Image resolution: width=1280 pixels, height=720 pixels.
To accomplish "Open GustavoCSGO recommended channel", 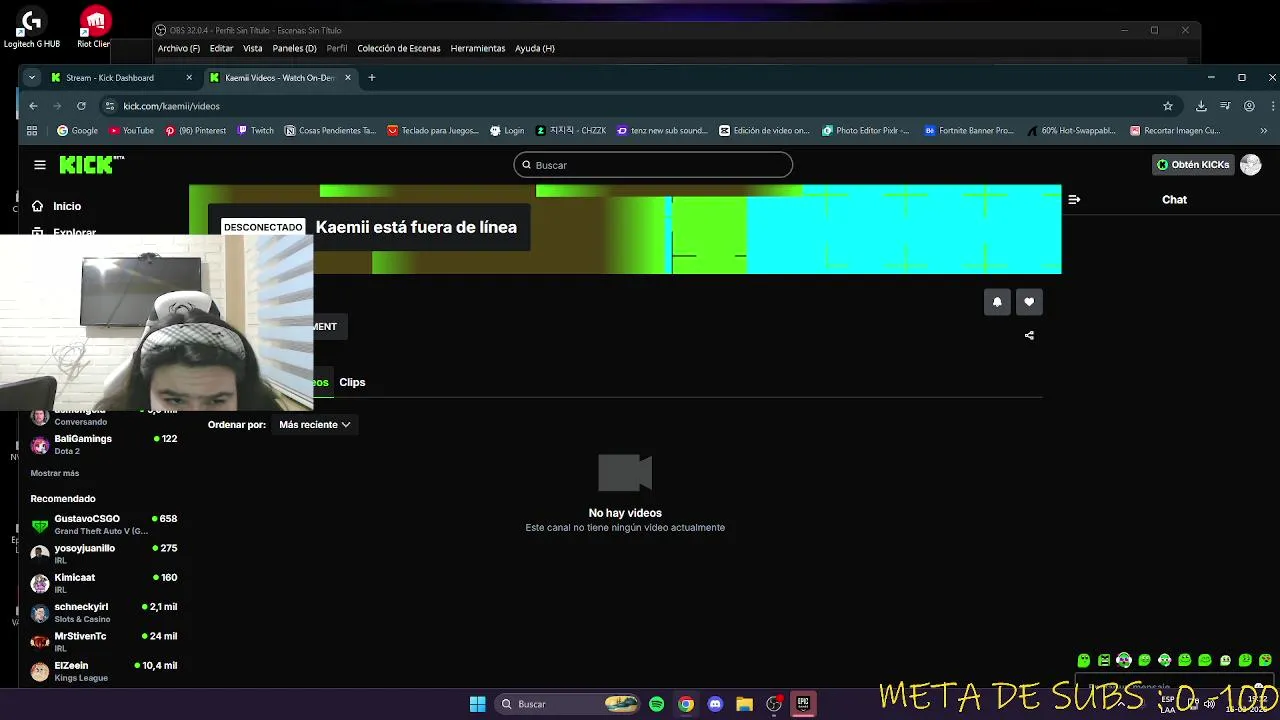I will (x=104, y=524).
